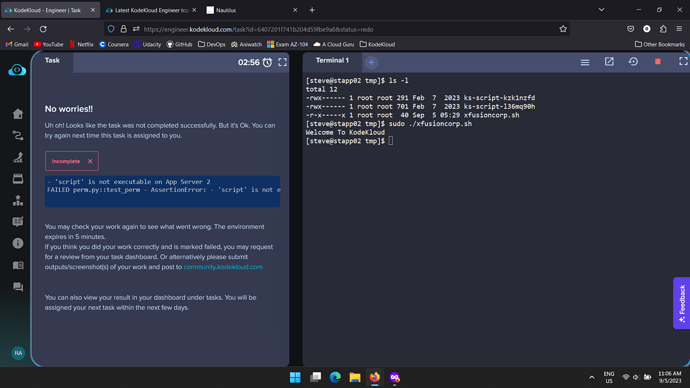Viewport: 690px width, 388px height.
Task: Bookmark this page with the star
Action: click(x=563, y=29)
